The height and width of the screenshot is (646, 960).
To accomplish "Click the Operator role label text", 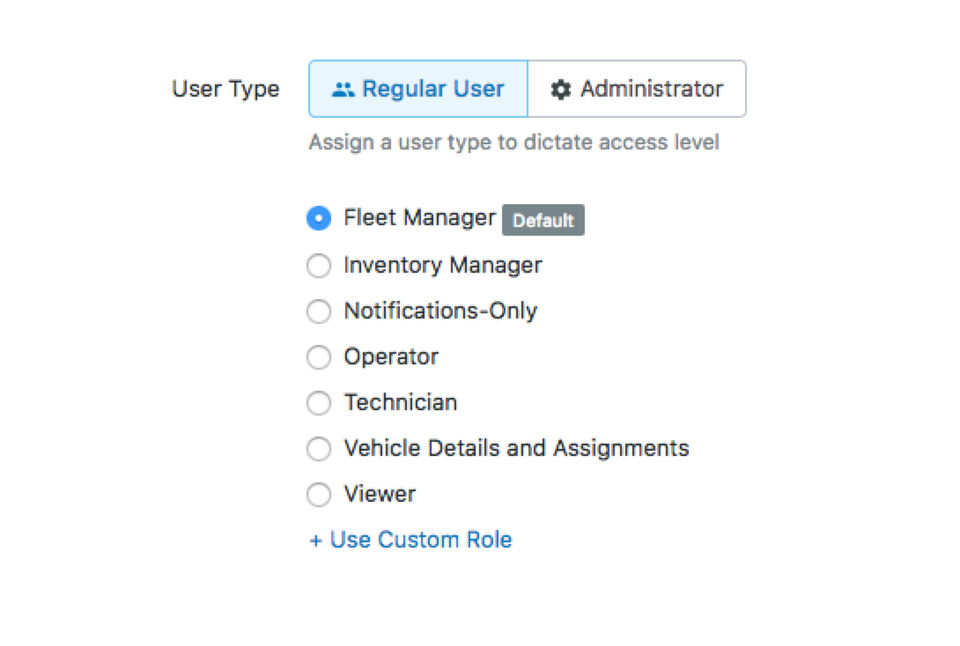I will [391, 357].
